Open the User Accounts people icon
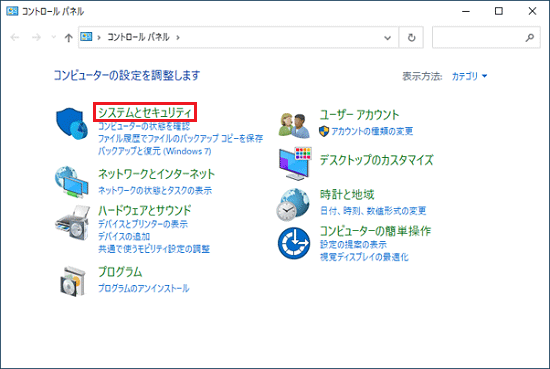Image resolution: width=550 pixels, height=369 pixels. click(x=294, y=125)
